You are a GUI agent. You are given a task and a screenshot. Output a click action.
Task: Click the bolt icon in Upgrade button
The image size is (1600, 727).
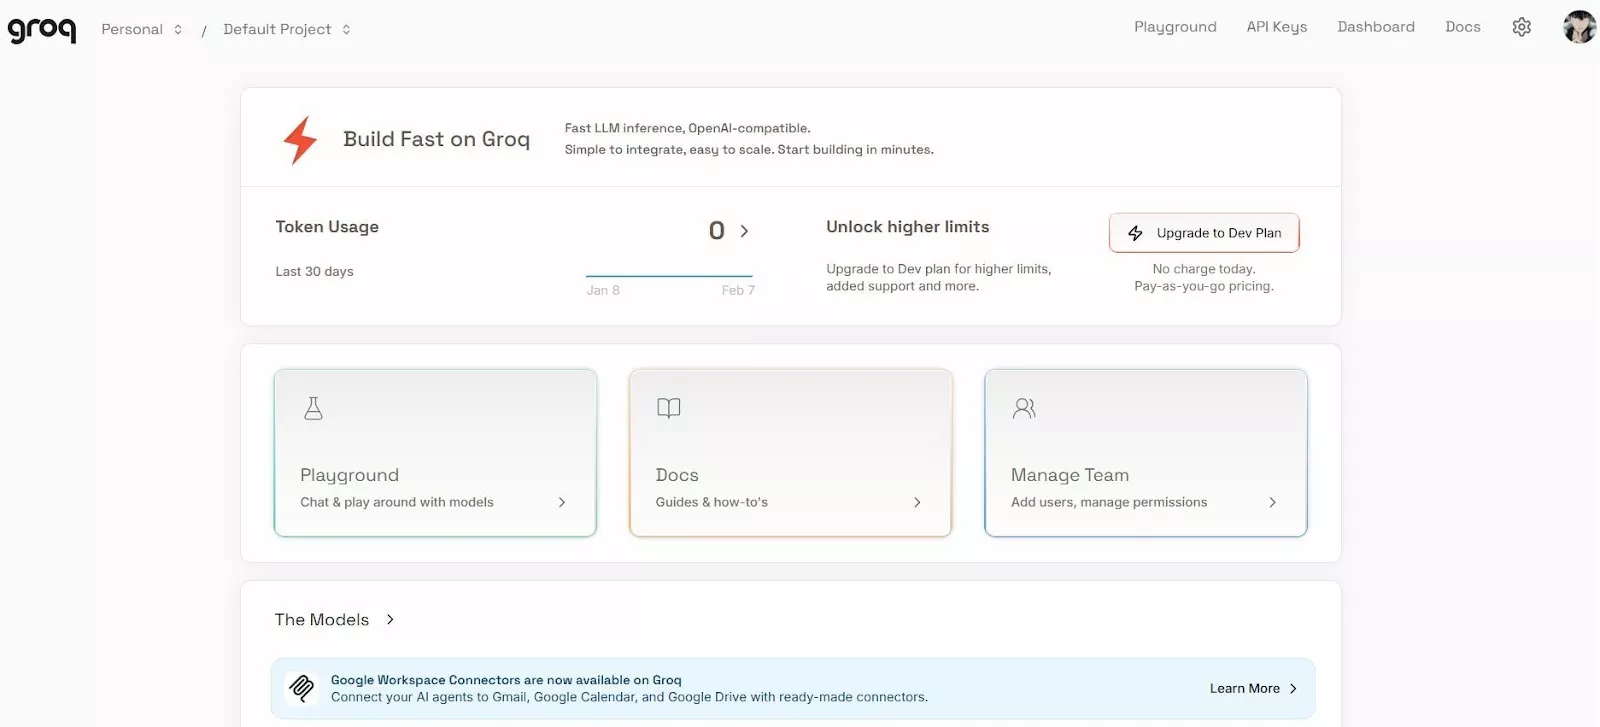pos(1135,233)
